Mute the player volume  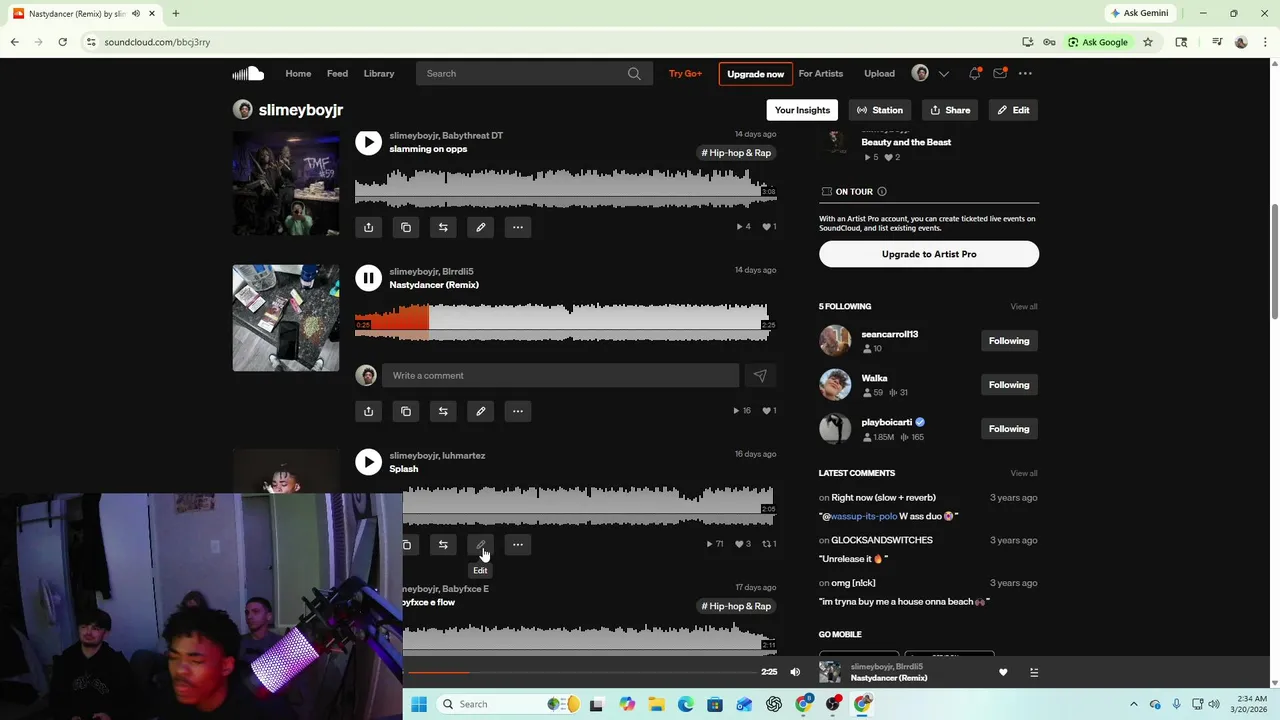click(795, 672)
